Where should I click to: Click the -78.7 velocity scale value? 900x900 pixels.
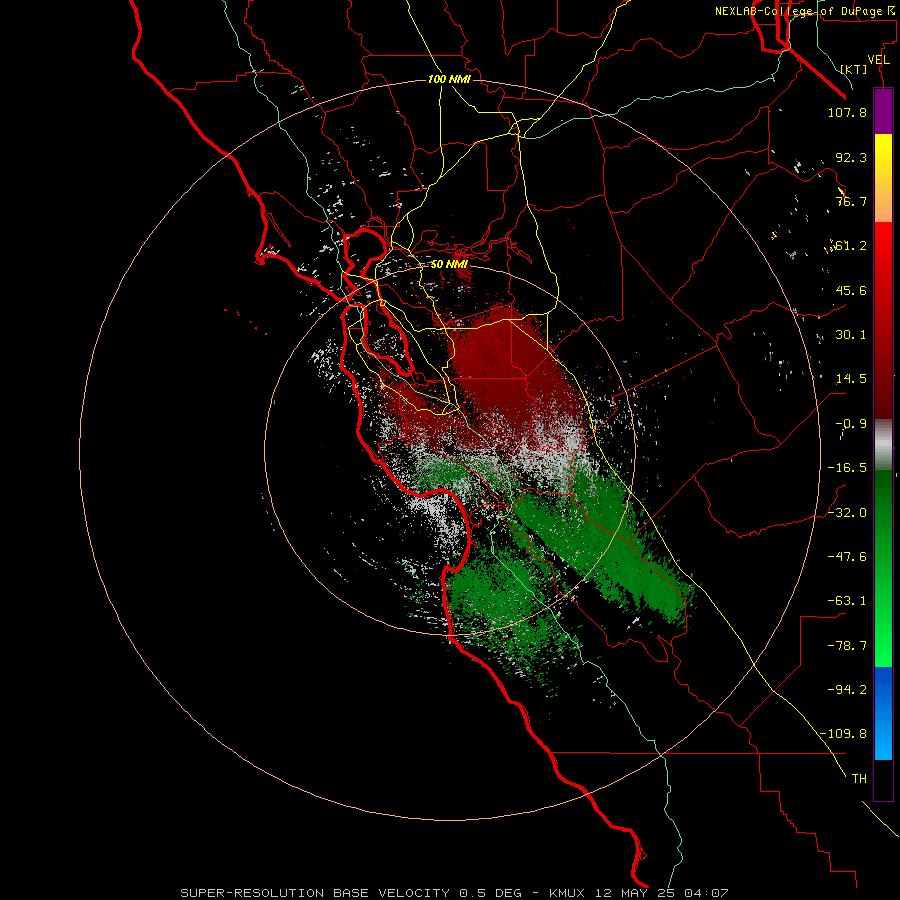coord(847,646)
